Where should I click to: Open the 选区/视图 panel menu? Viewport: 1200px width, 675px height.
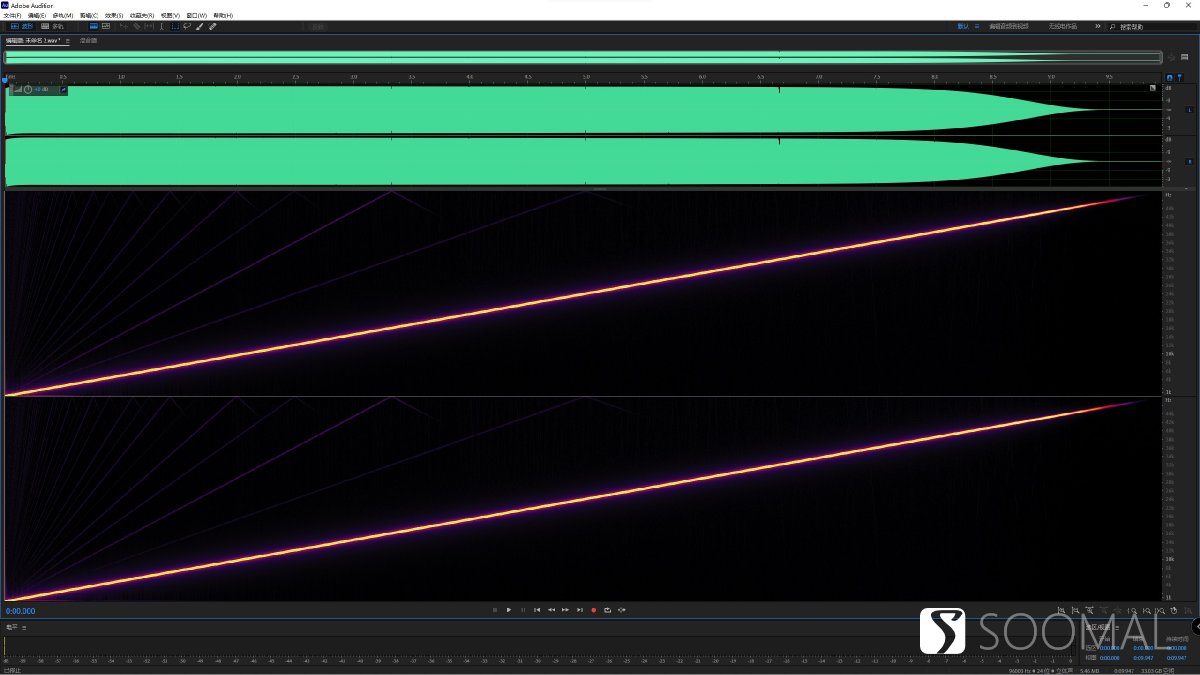[x=1117, y=627]
